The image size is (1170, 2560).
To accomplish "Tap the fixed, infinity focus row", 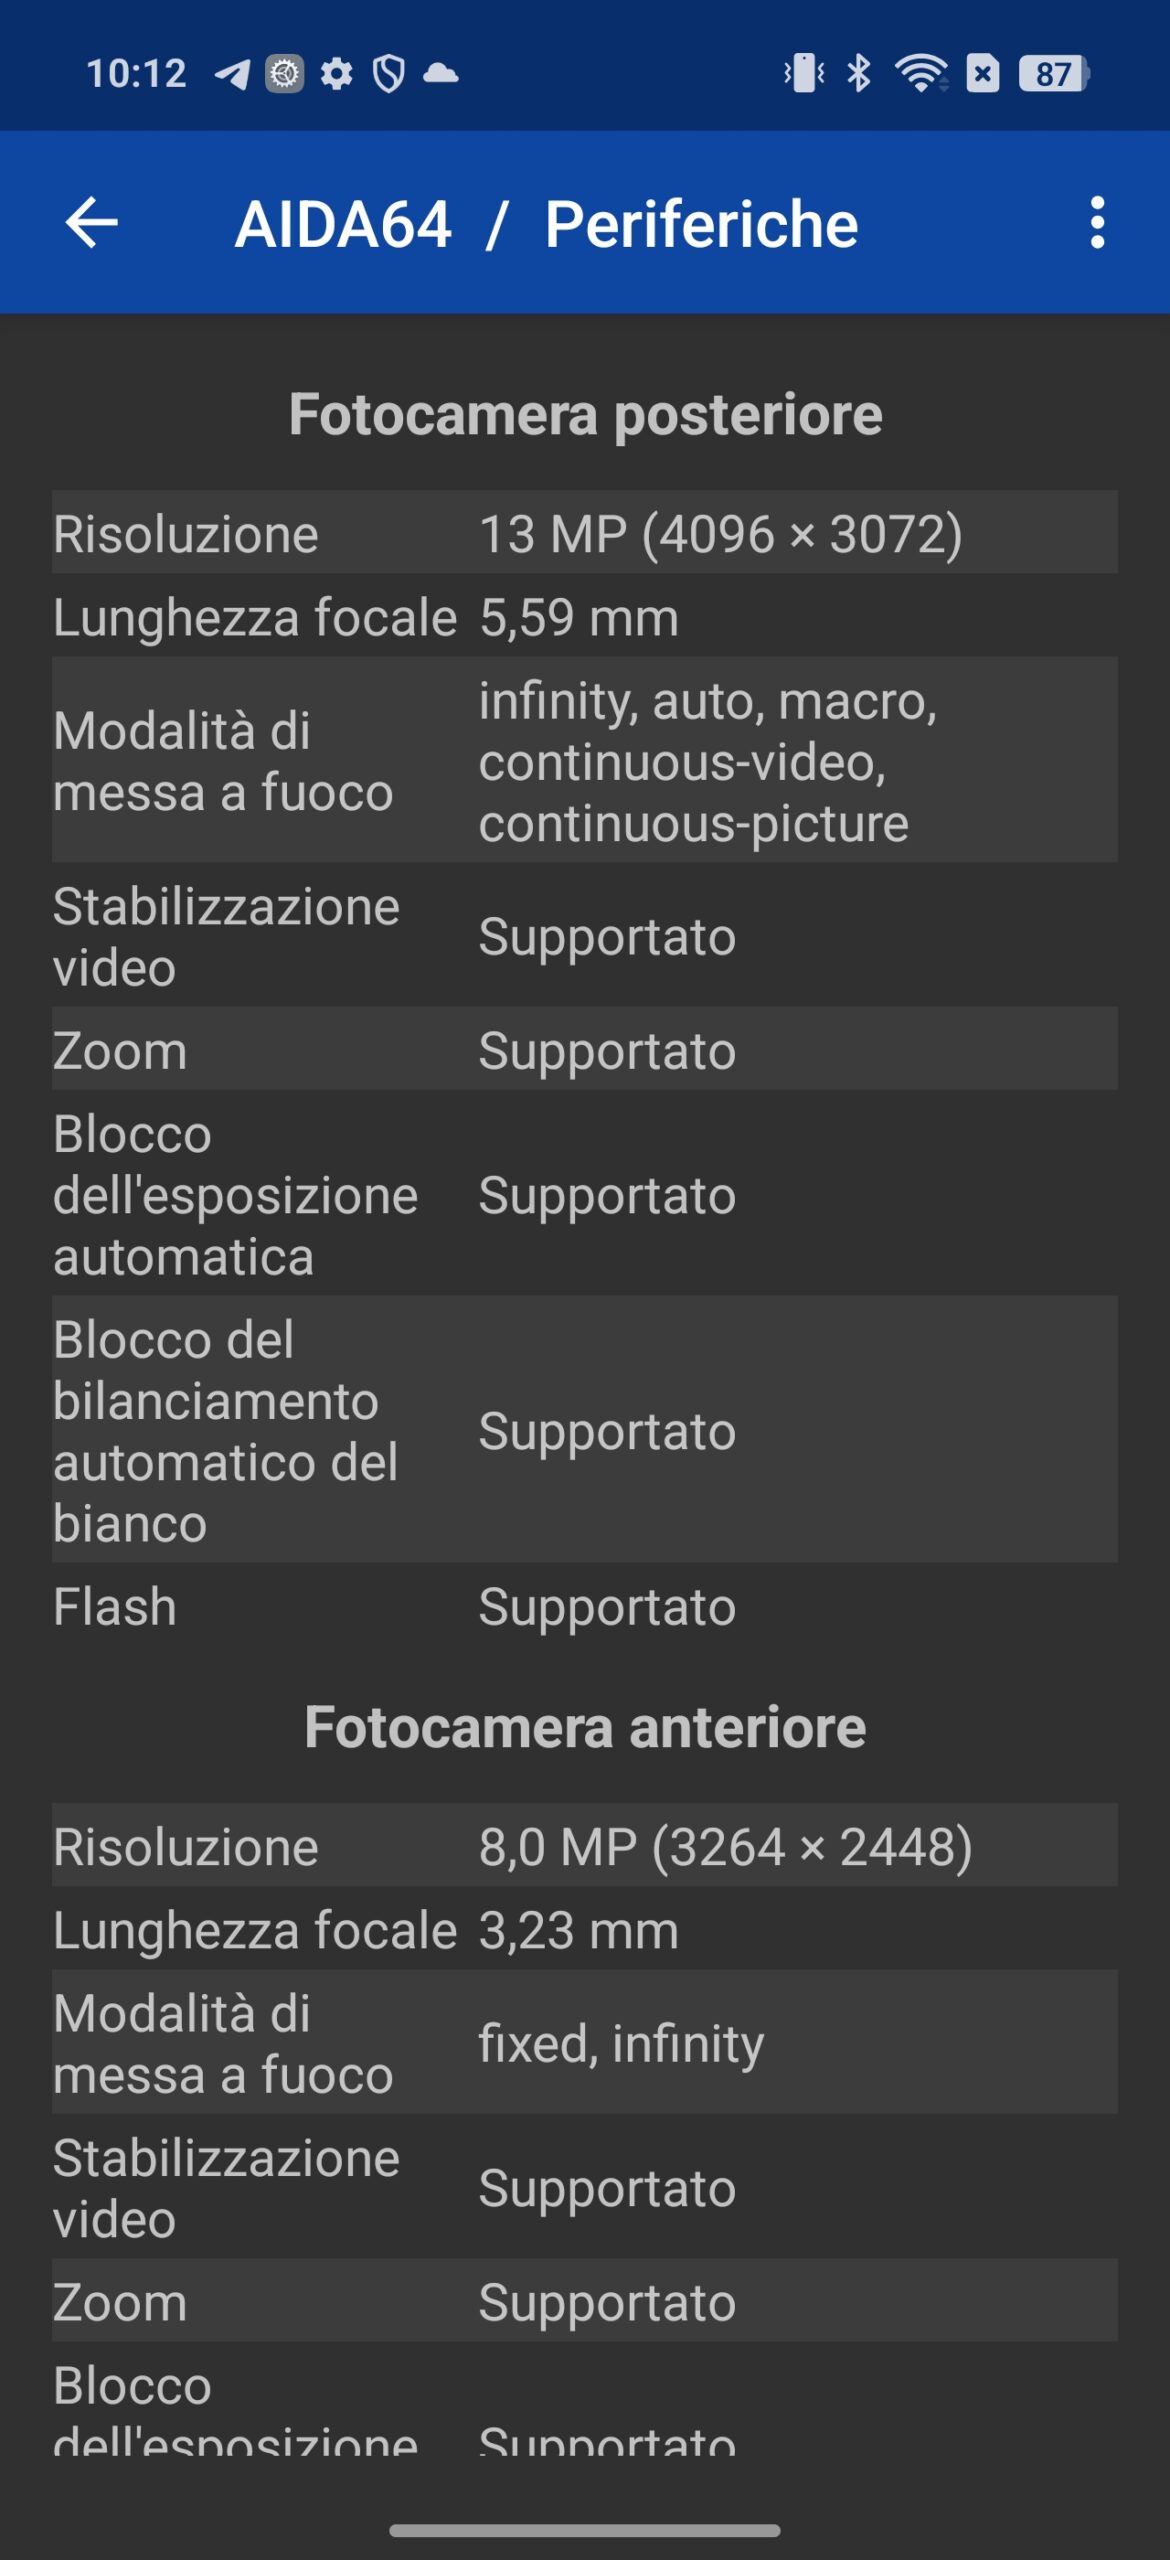I will coord(585,2042).
